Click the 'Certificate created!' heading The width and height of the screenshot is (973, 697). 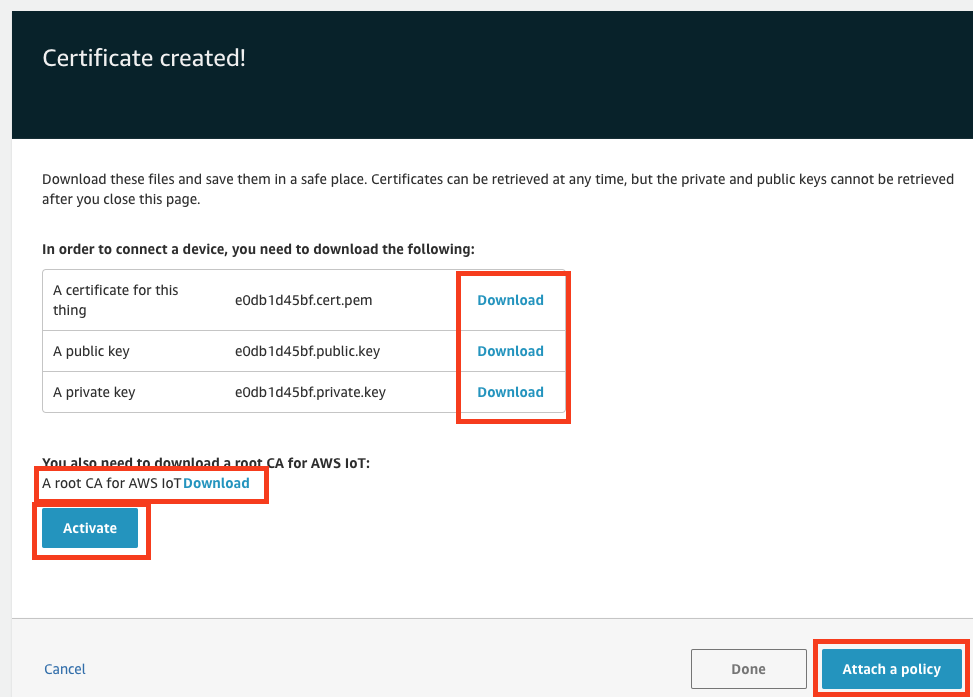tap(144, 58)
